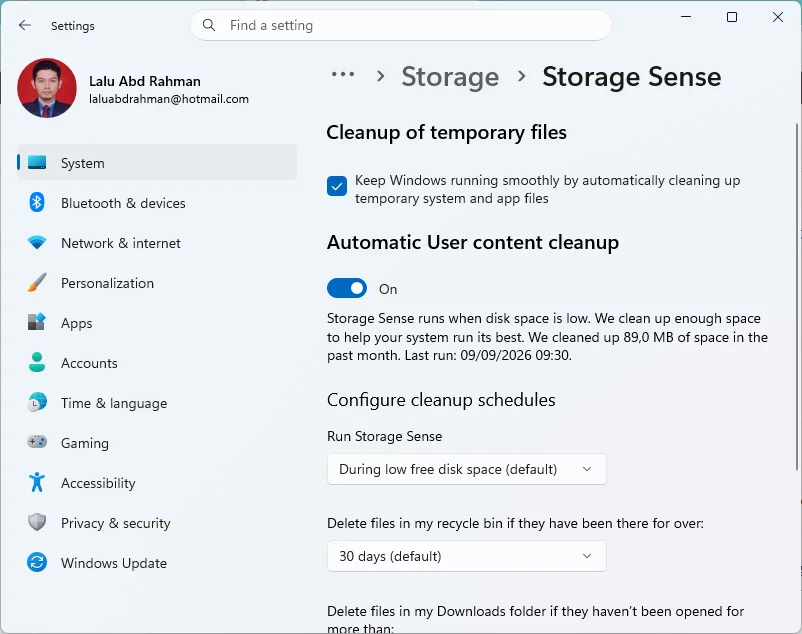The height and width of the screenshot is (634, 802).
Task: Open Windows Update settings
Action: point(157,563)
